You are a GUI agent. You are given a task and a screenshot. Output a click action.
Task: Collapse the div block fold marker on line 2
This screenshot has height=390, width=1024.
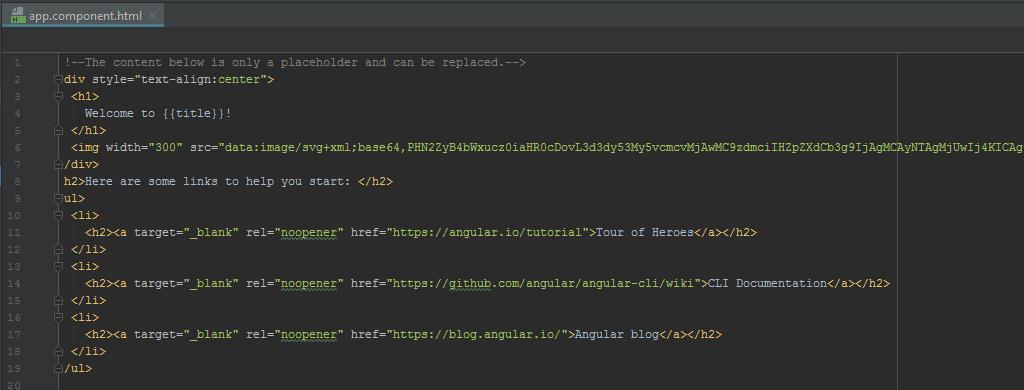58,80
